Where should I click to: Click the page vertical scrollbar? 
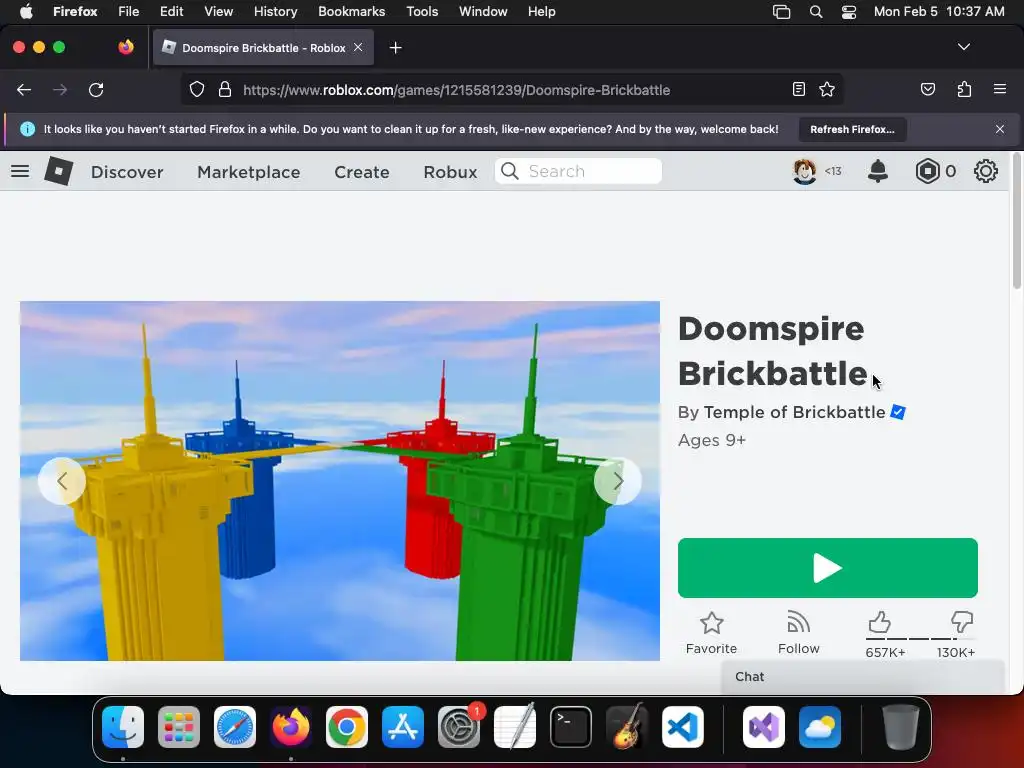tap(1017, 221)
